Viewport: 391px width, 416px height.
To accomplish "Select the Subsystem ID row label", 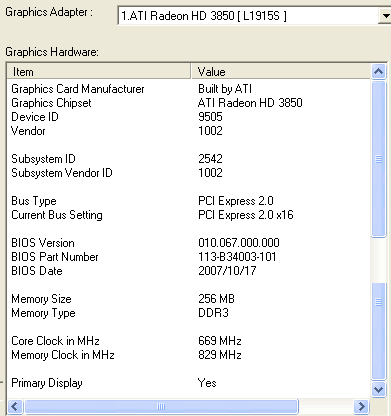I will point(43,159).
